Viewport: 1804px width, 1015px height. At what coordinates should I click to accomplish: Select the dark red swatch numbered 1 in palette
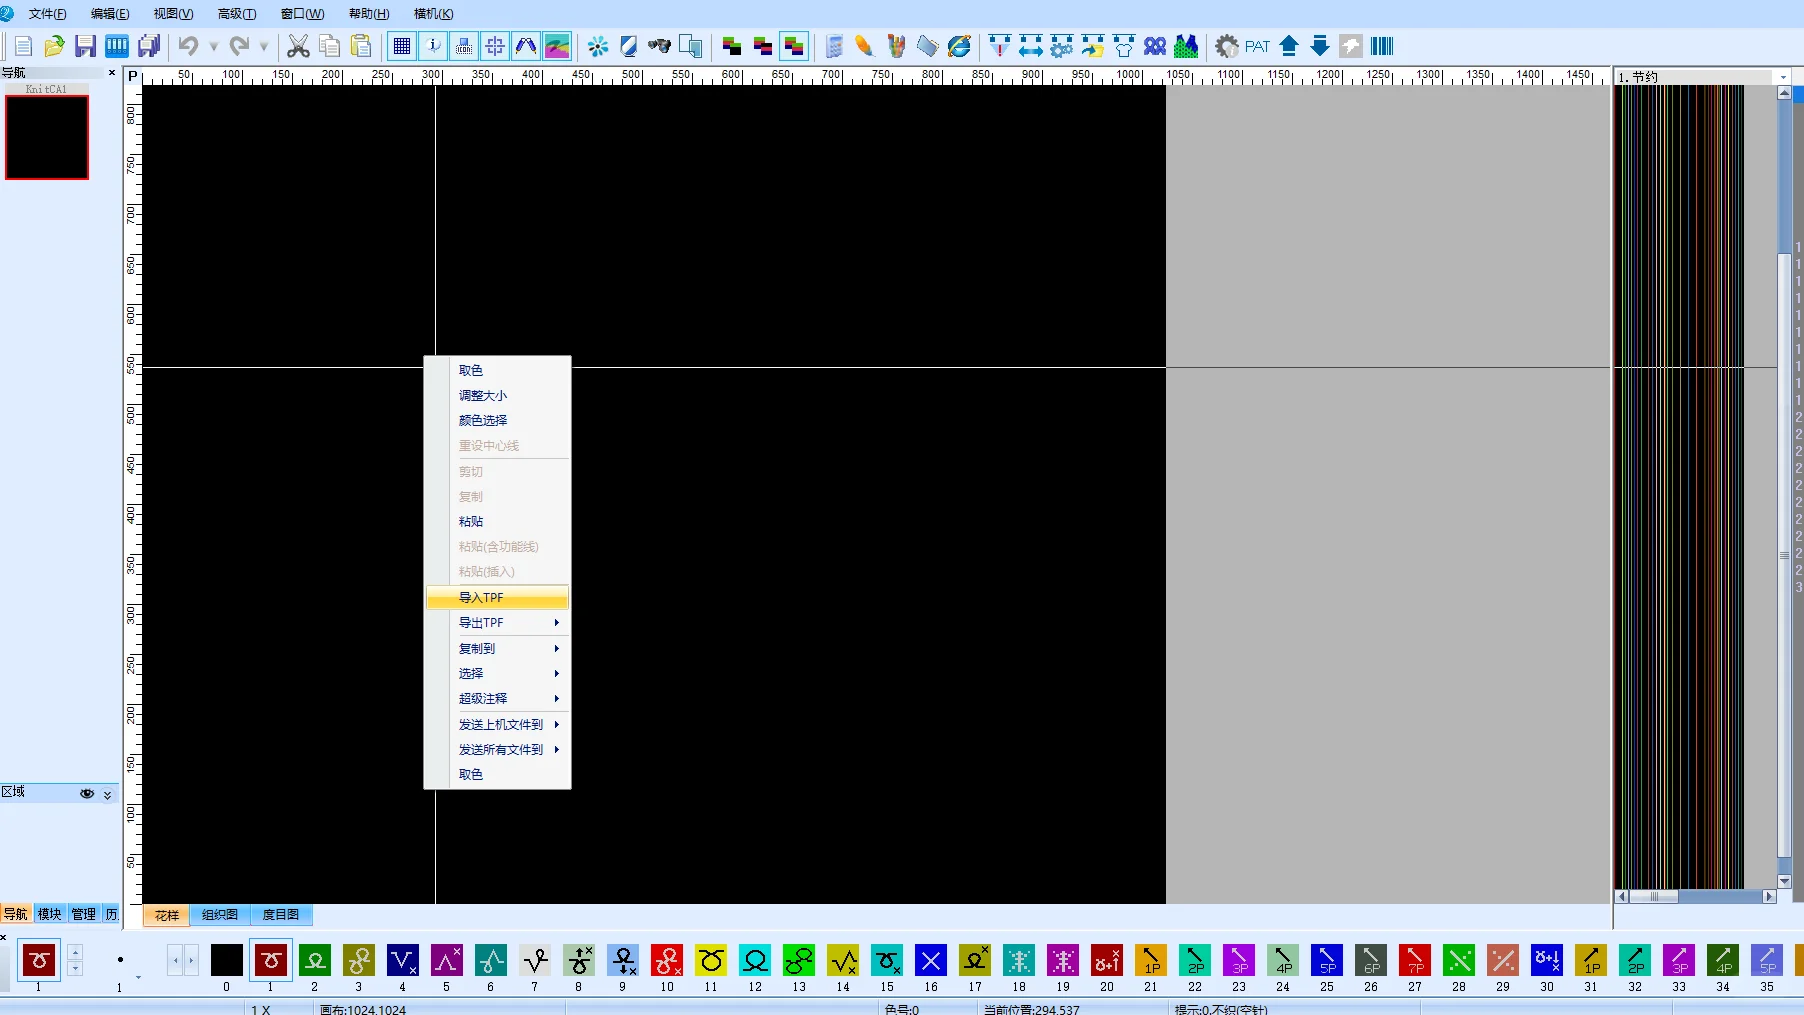[x=271, y=960]
